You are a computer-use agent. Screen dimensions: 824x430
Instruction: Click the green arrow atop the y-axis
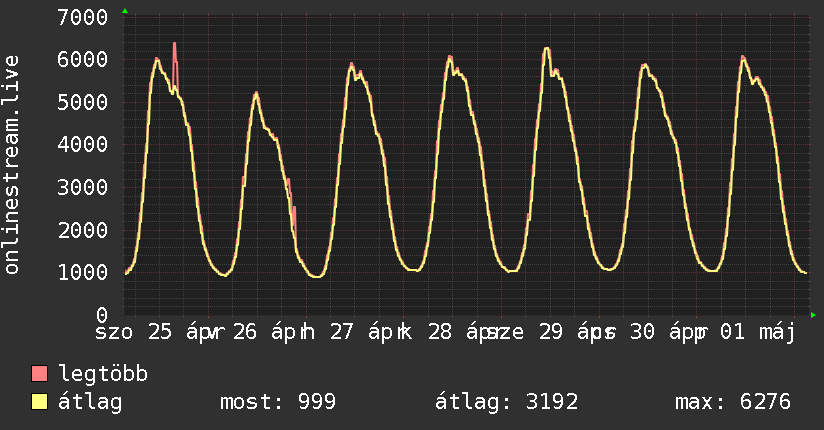coord(125,11)
